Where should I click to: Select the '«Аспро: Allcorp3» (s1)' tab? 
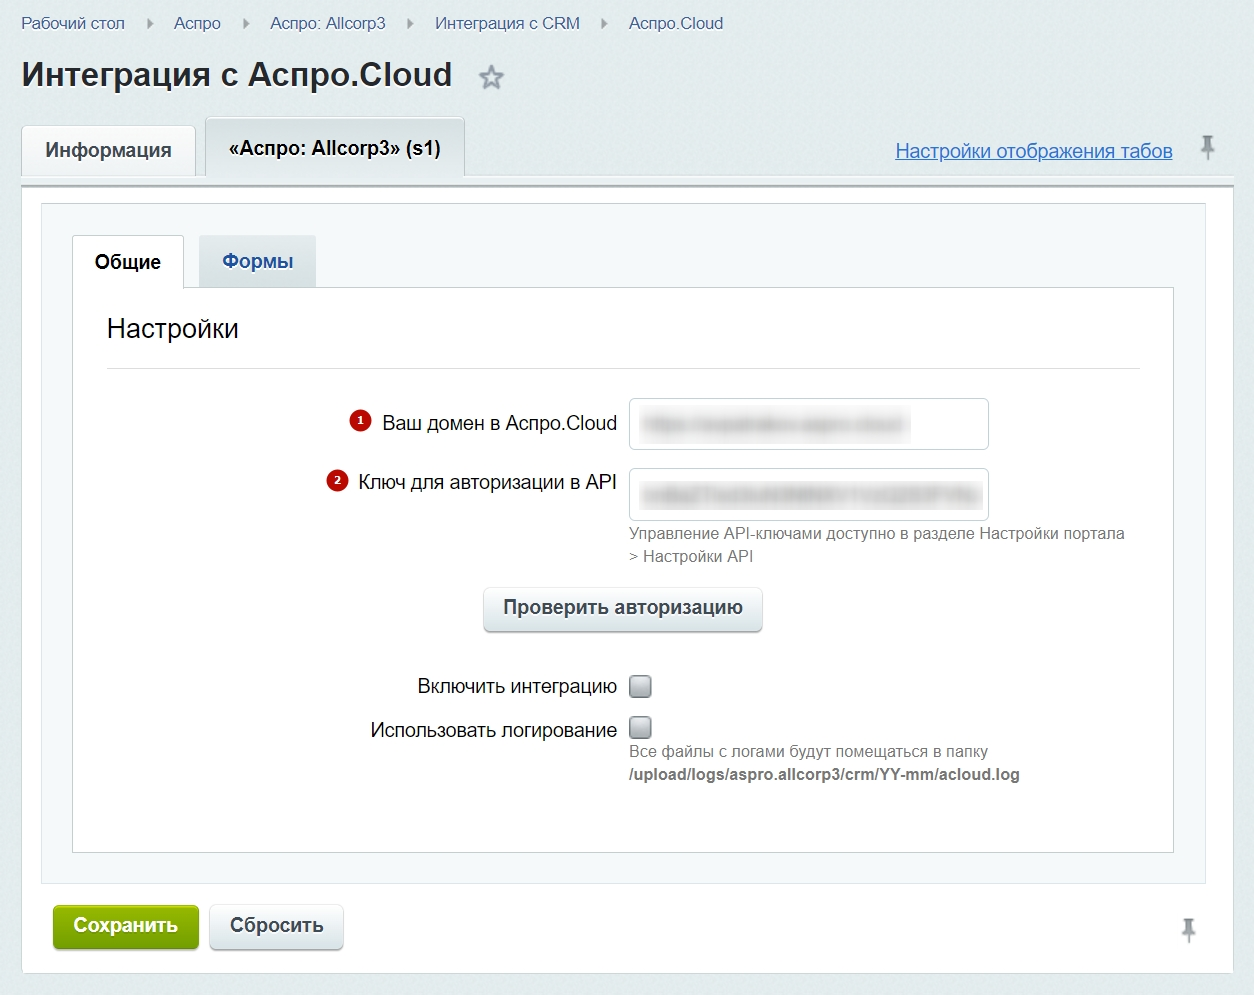(x=335, y=148)
